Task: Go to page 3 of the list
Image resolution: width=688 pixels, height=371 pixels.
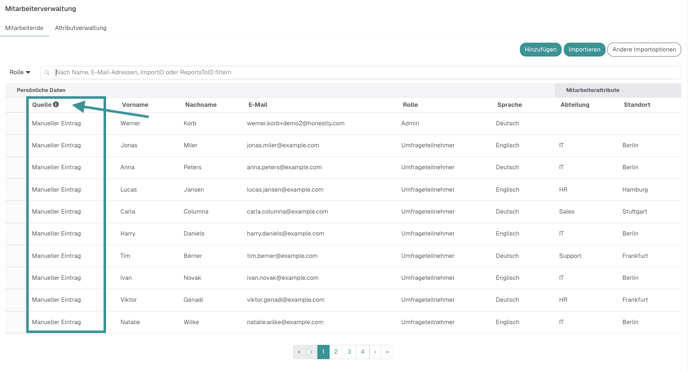Action: tap(349, 352)
